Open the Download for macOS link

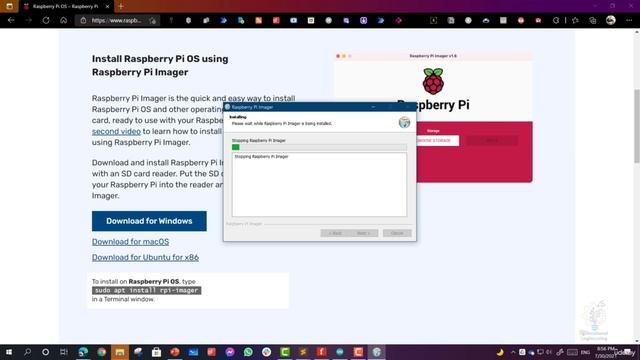(130, 242)
